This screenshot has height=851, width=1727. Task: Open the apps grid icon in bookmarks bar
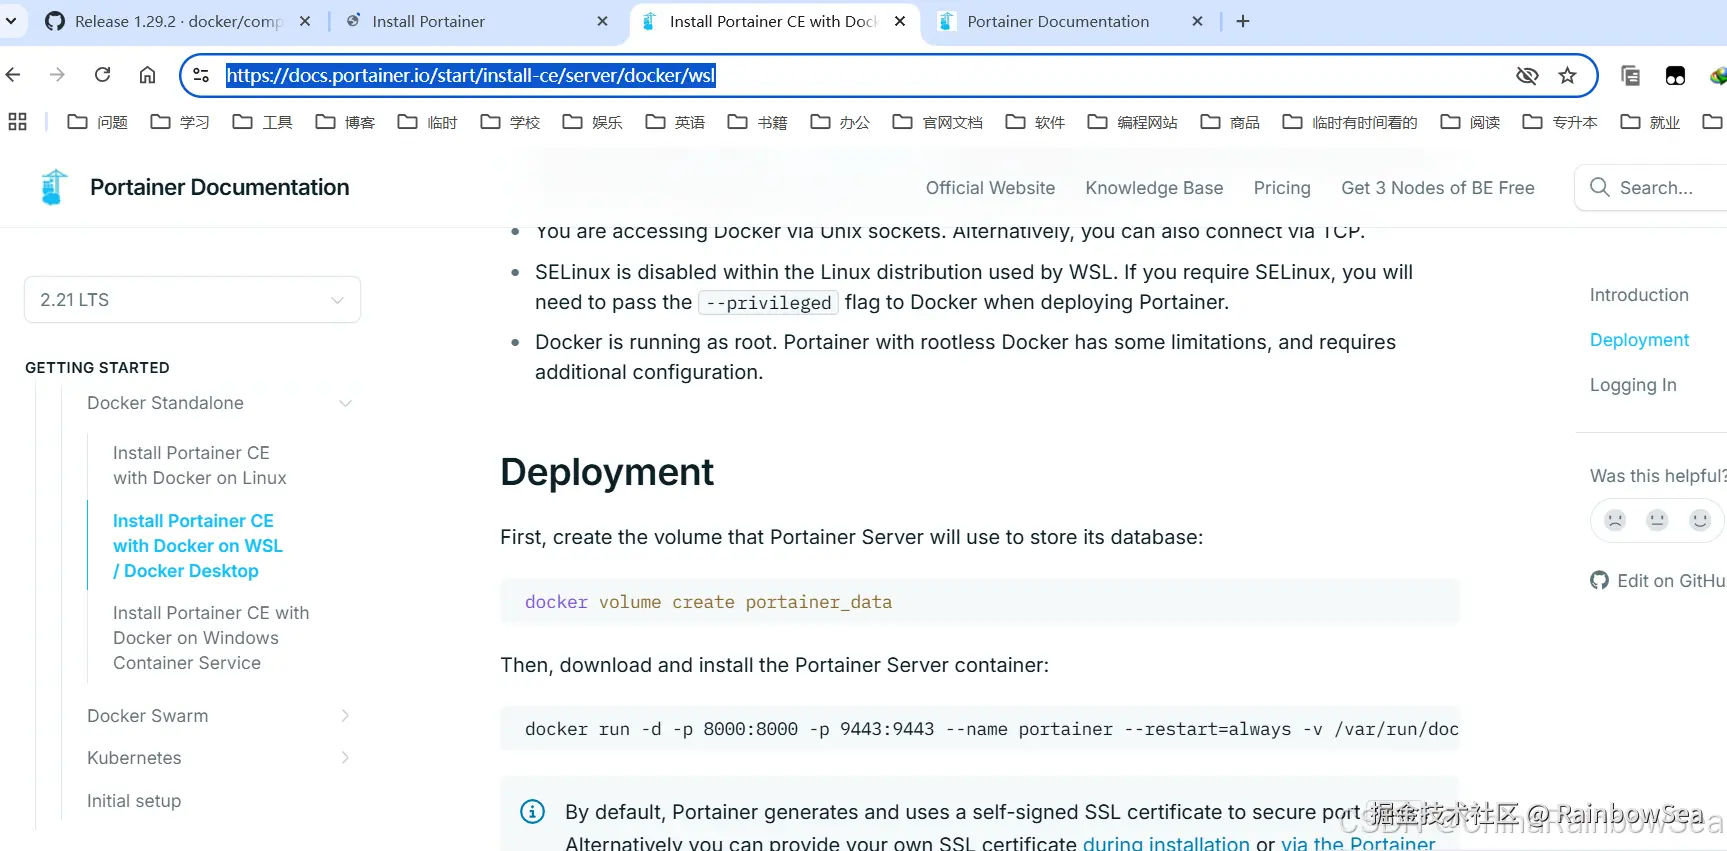coord(17,122)
